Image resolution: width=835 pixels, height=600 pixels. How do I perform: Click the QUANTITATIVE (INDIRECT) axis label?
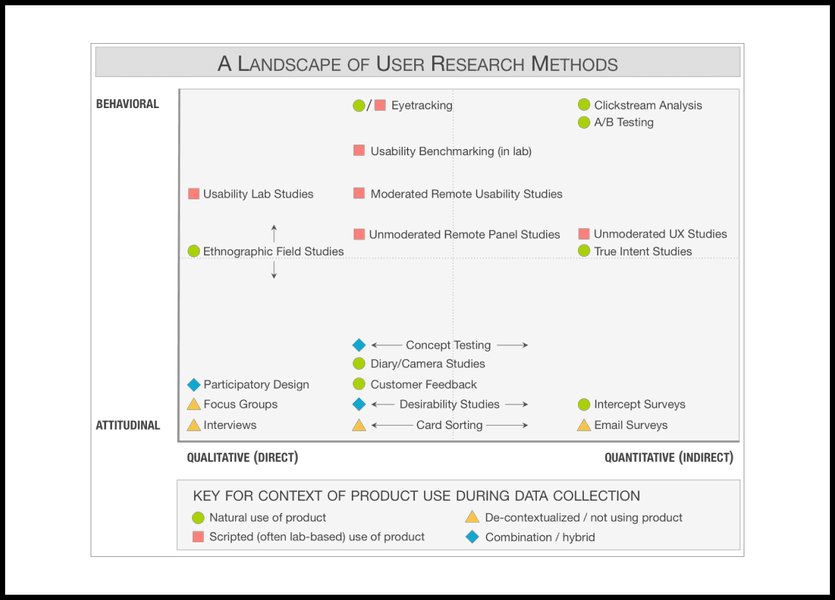point(668,458)
